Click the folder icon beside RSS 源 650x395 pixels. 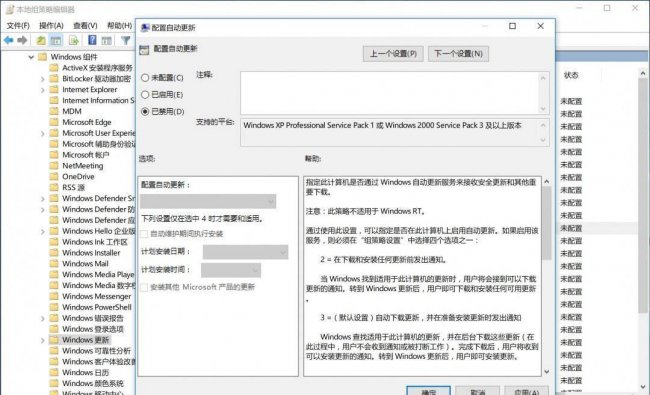click(54, 187)
